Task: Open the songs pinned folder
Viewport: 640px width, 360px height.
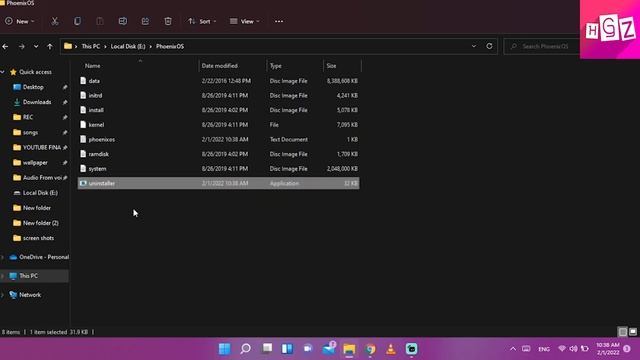Action: coord(30,132)
